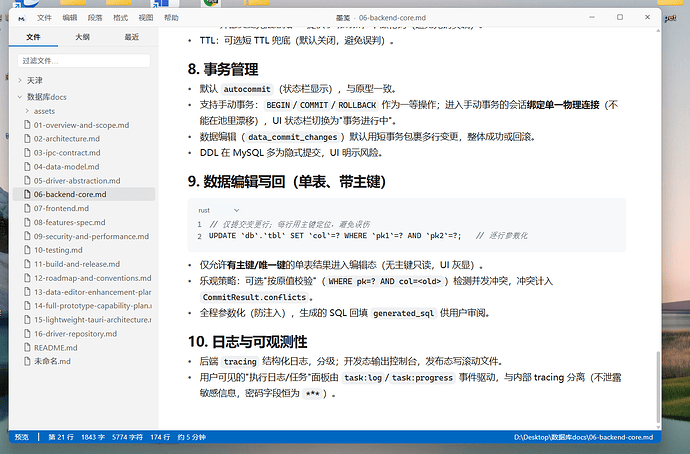Image resolution: width=690 pixels, height=454 pixels.
Task: Switch to the 大纲 sidebar tab
Action: 82,37
